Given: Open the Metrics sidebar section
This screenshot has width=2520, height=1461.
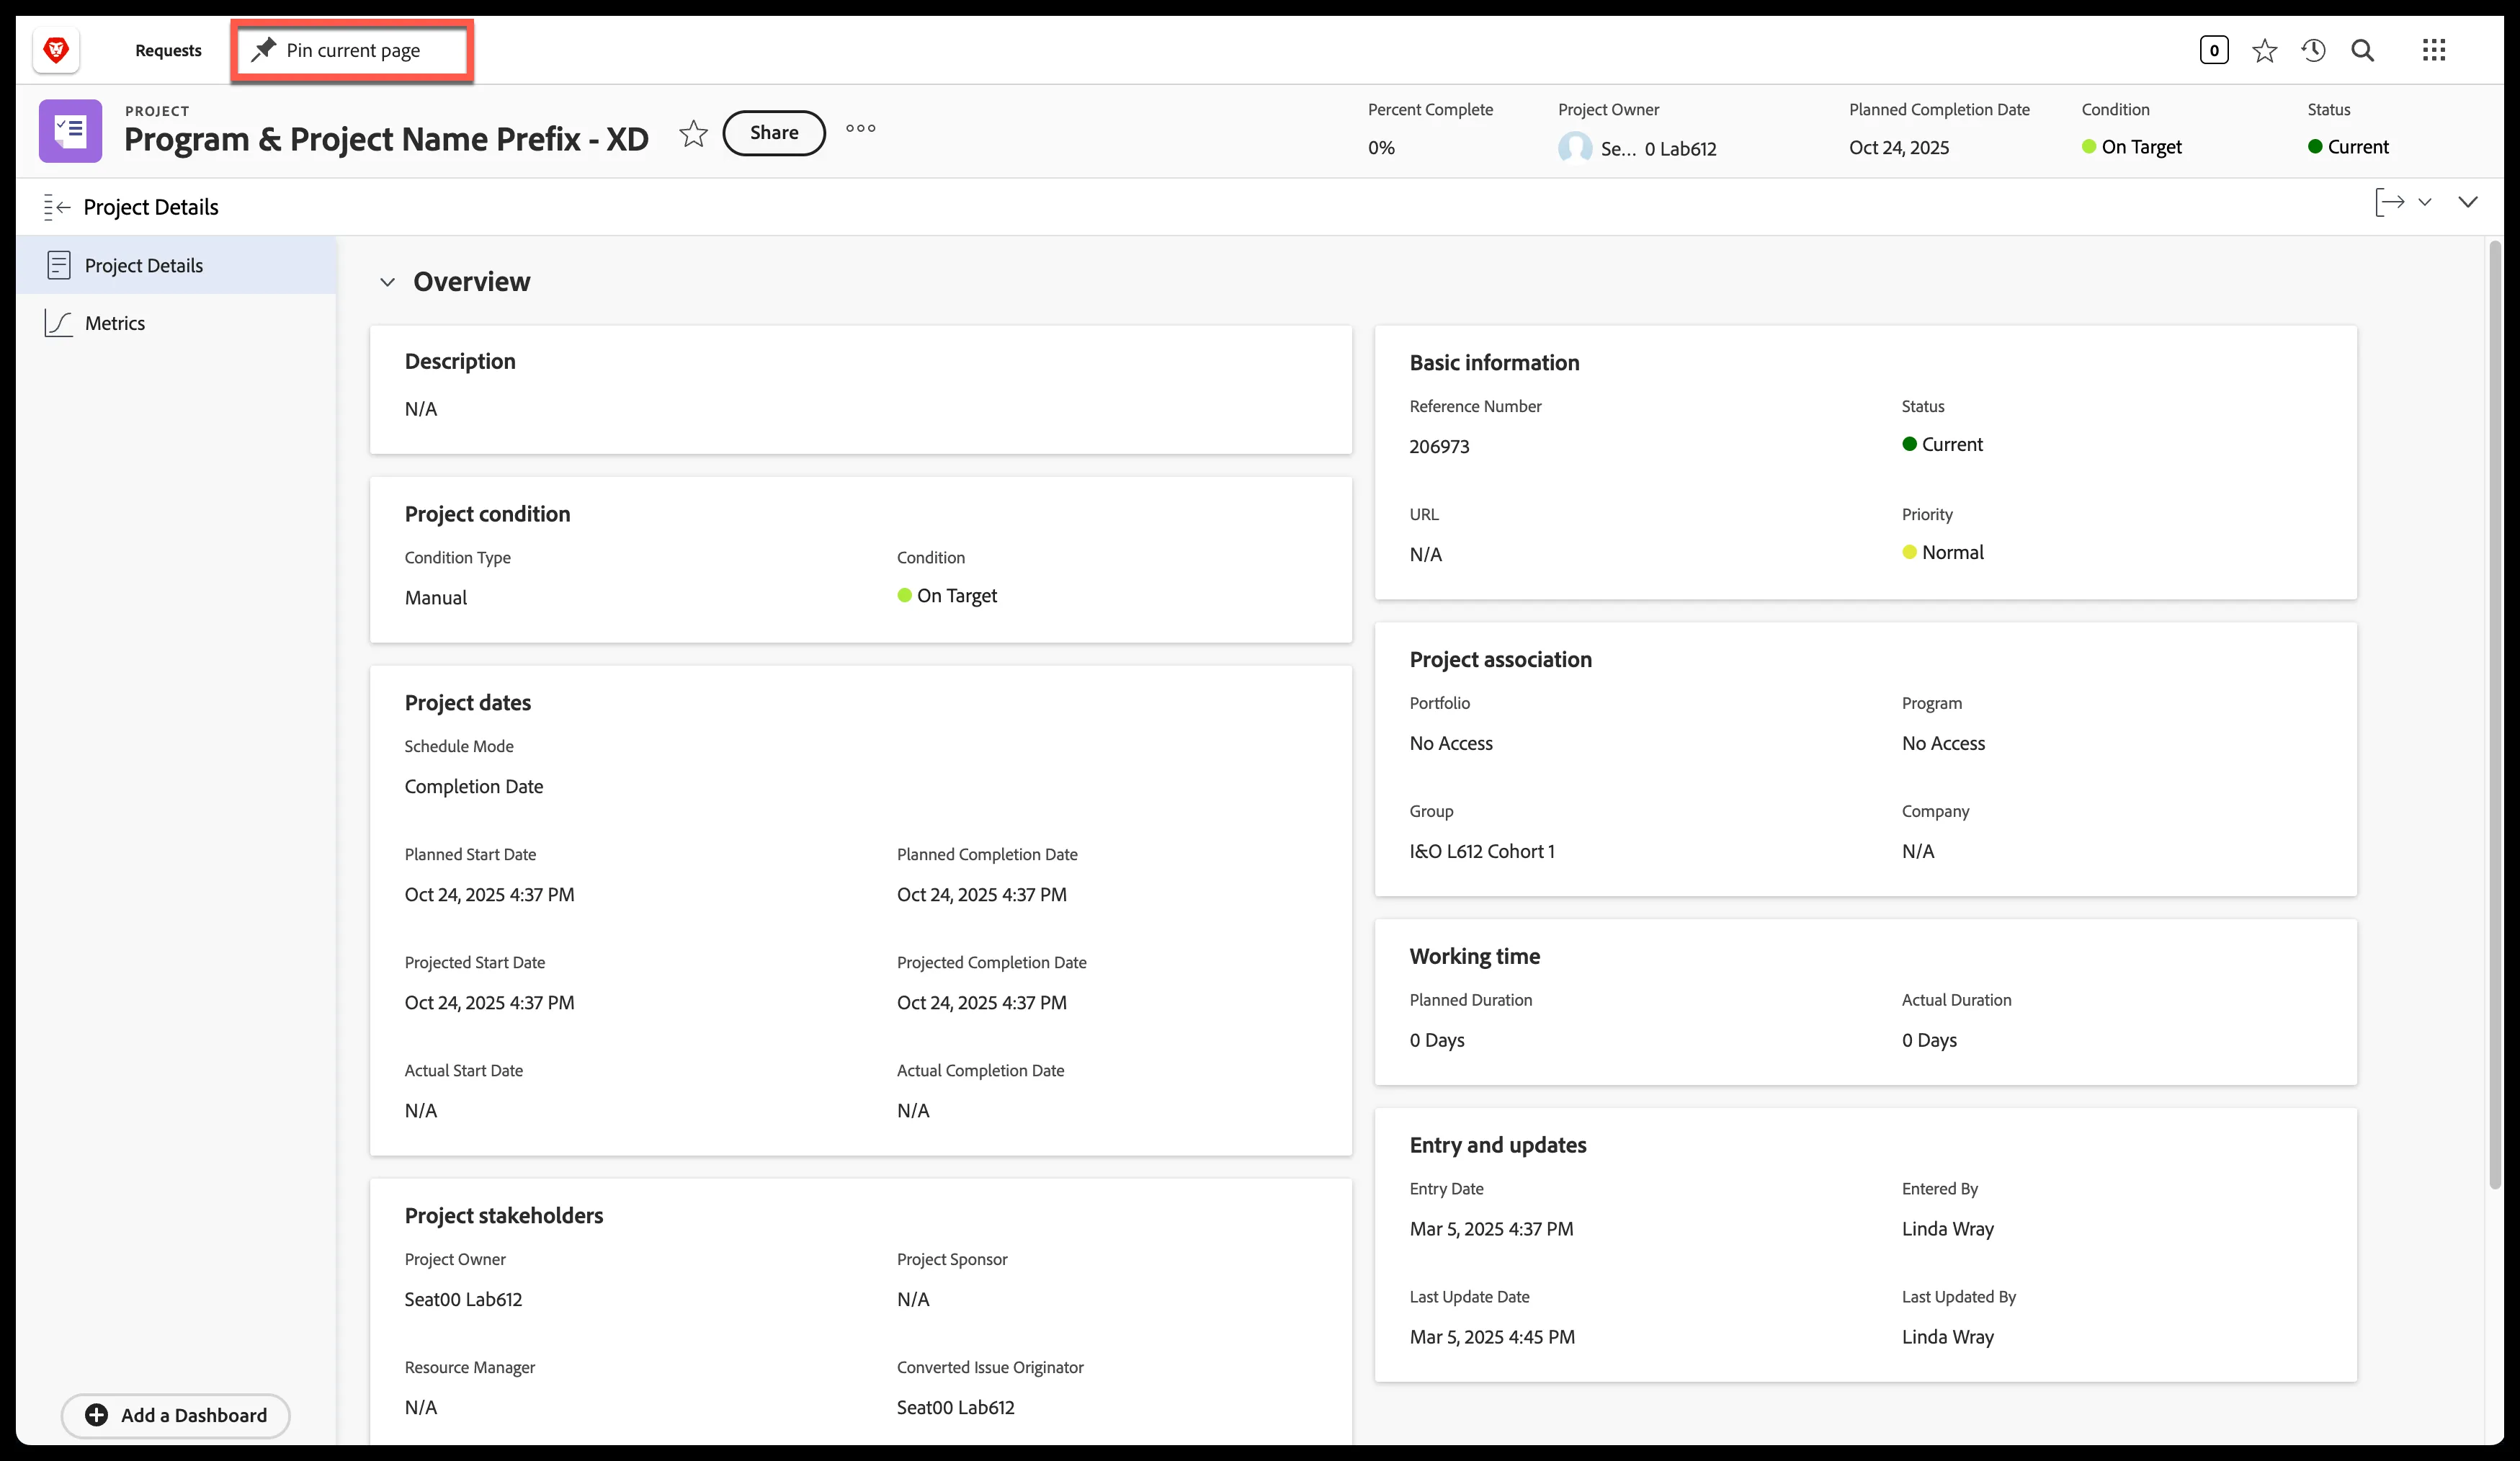Looking at the screenshot, I should [x=176, y=323].
